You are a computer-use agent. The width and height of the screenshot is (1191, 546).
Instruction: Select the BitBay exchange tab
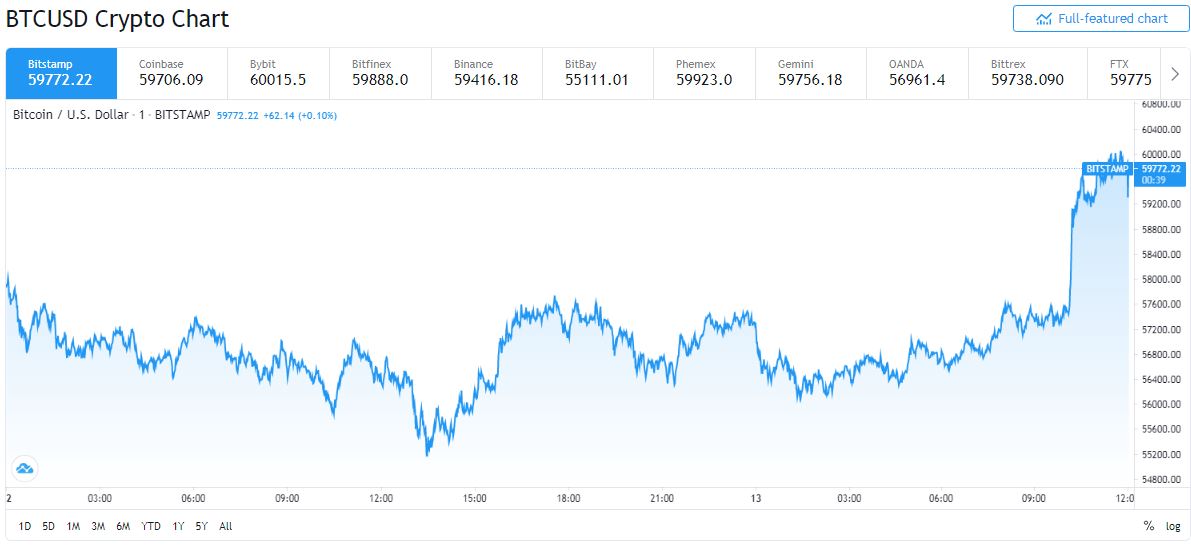coord(597,73)
